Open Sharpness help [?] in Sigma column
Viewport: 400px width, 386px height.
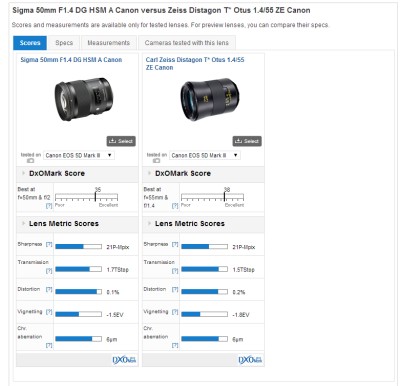(x=49, y=244)
